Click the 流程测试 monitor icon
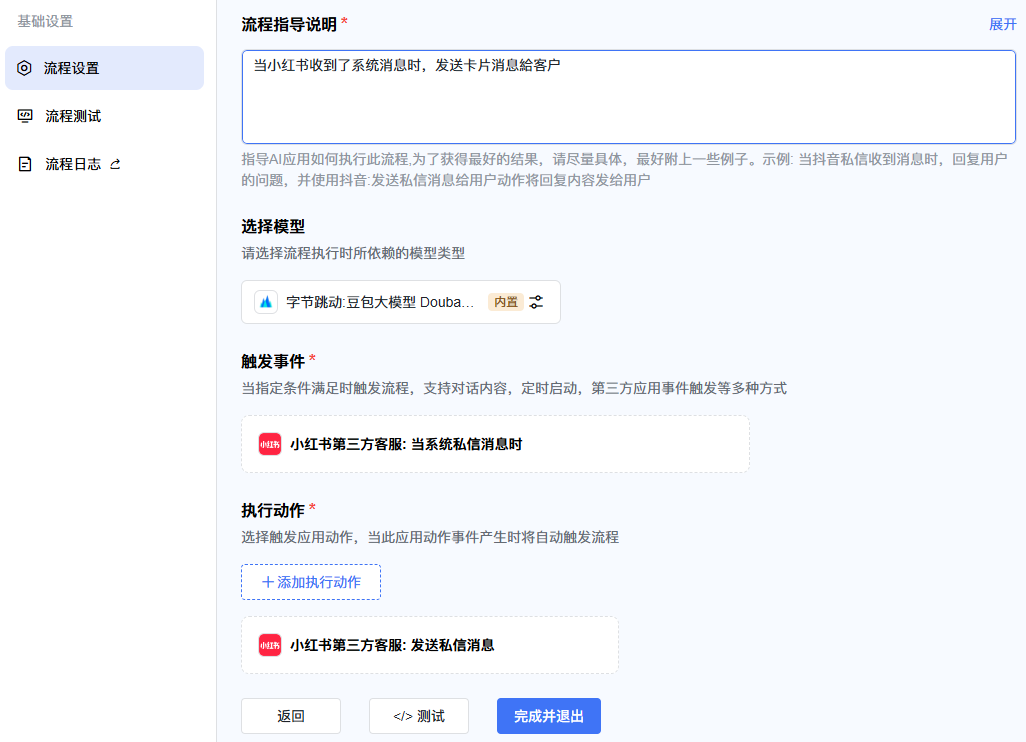Screen dimensions: 1026x742 point(25,116)
